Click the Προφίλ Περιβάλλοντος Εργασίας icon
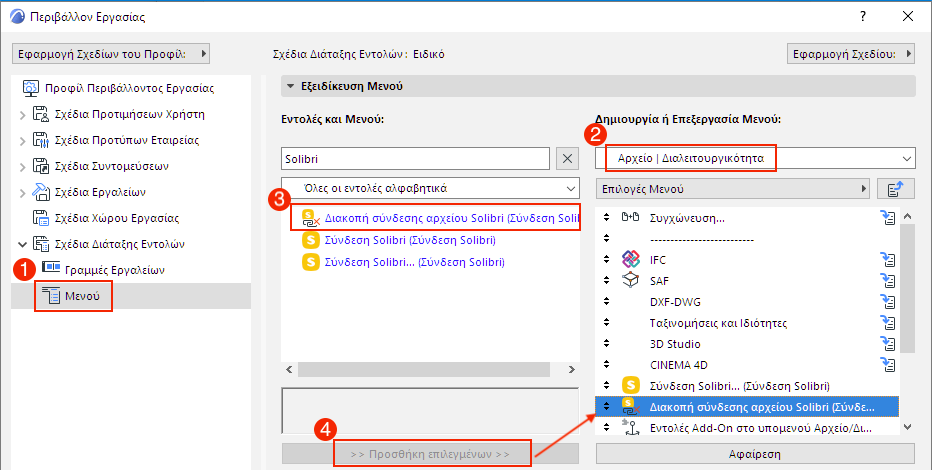 pos(30,87)
